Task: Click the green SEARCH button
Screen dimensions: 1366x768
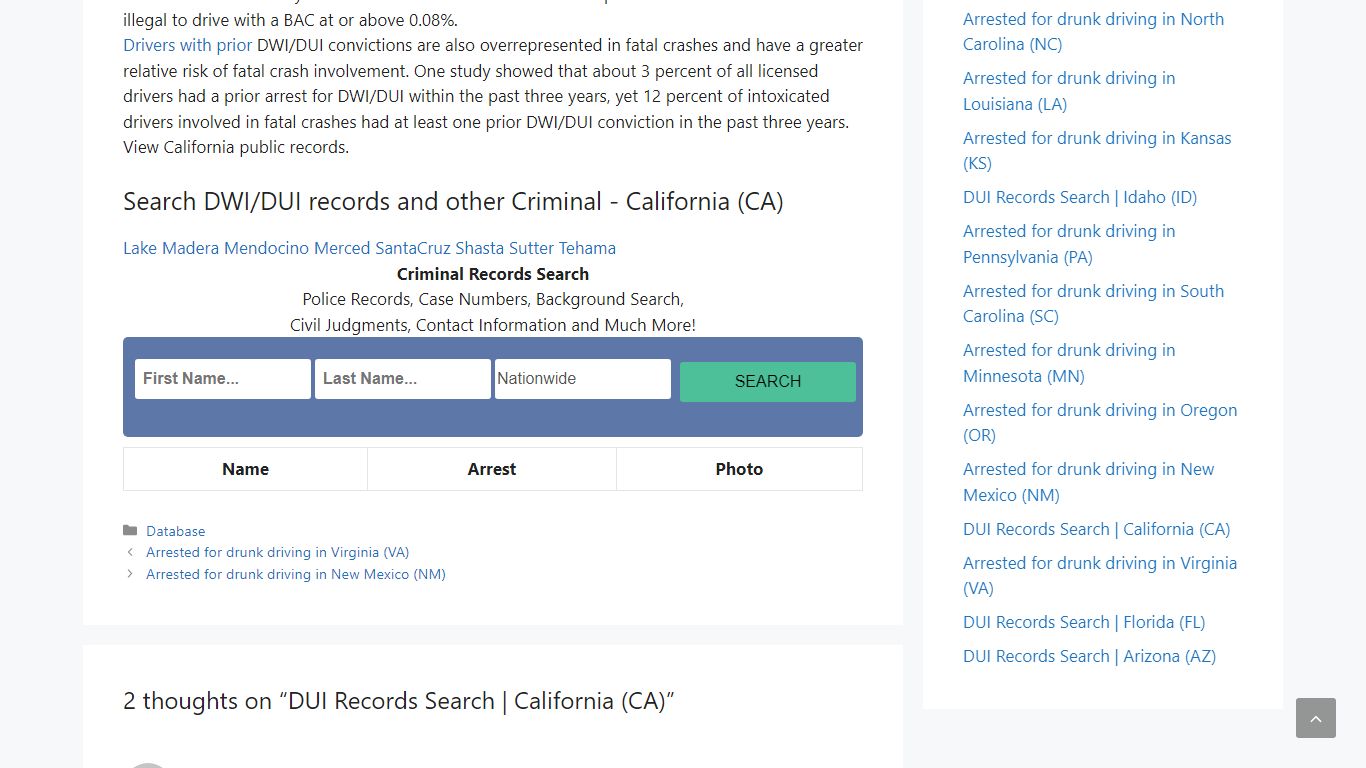Action: click(x=768, y=381)
